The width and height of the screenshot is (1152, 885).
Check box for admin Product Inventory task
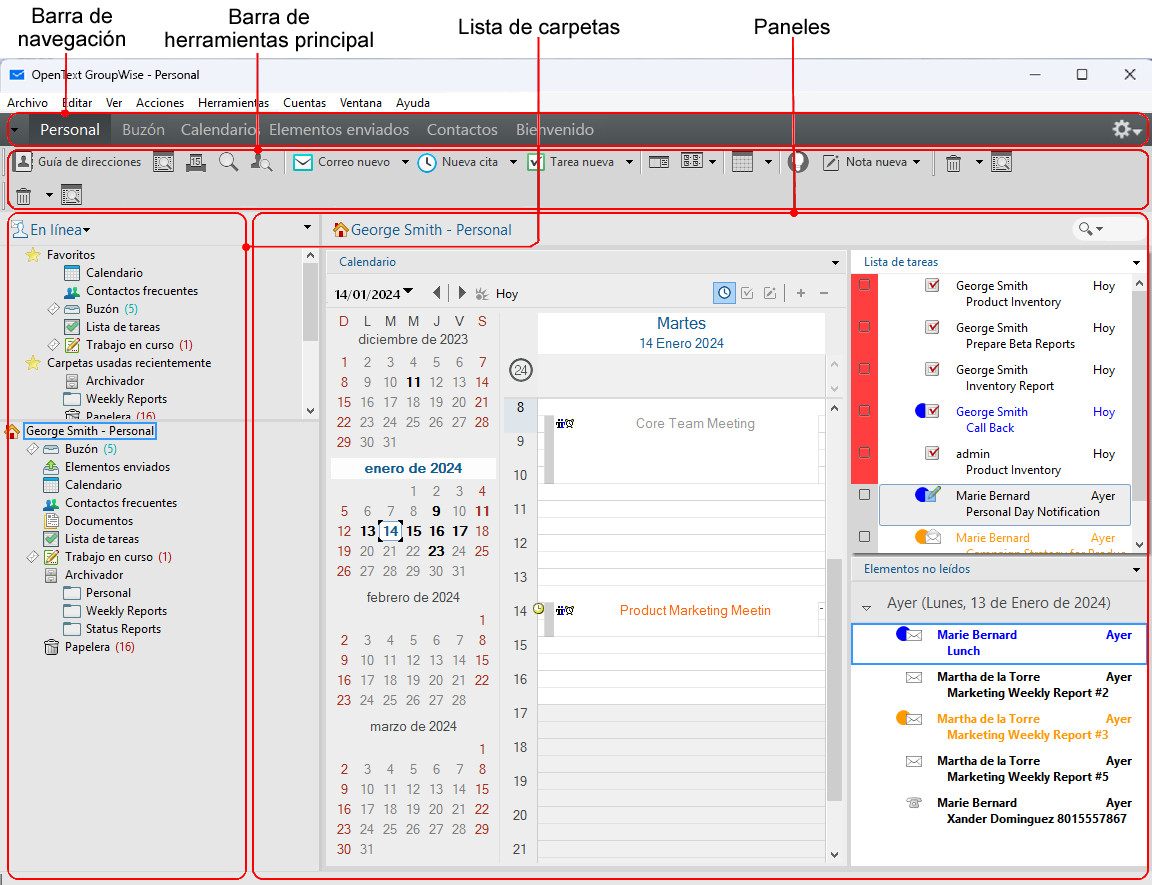(865, 452)
